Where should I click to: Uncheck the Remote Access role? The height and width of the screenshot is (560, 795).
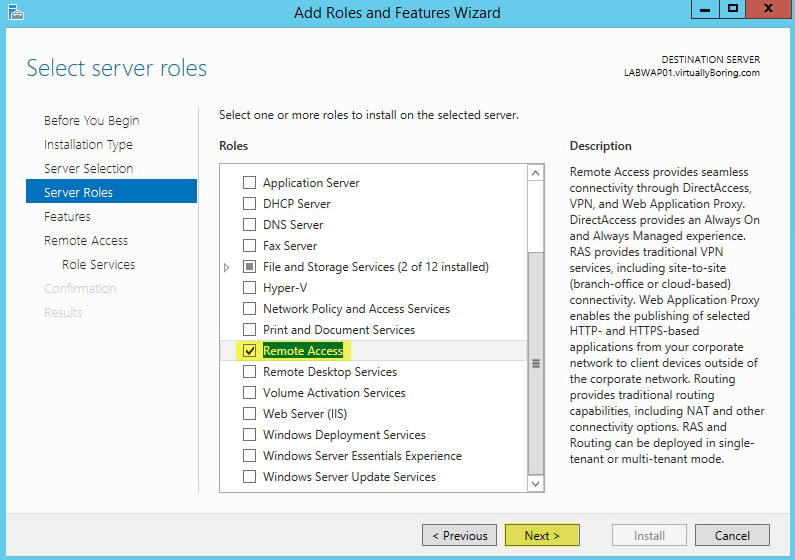click(x=249, y=351)
